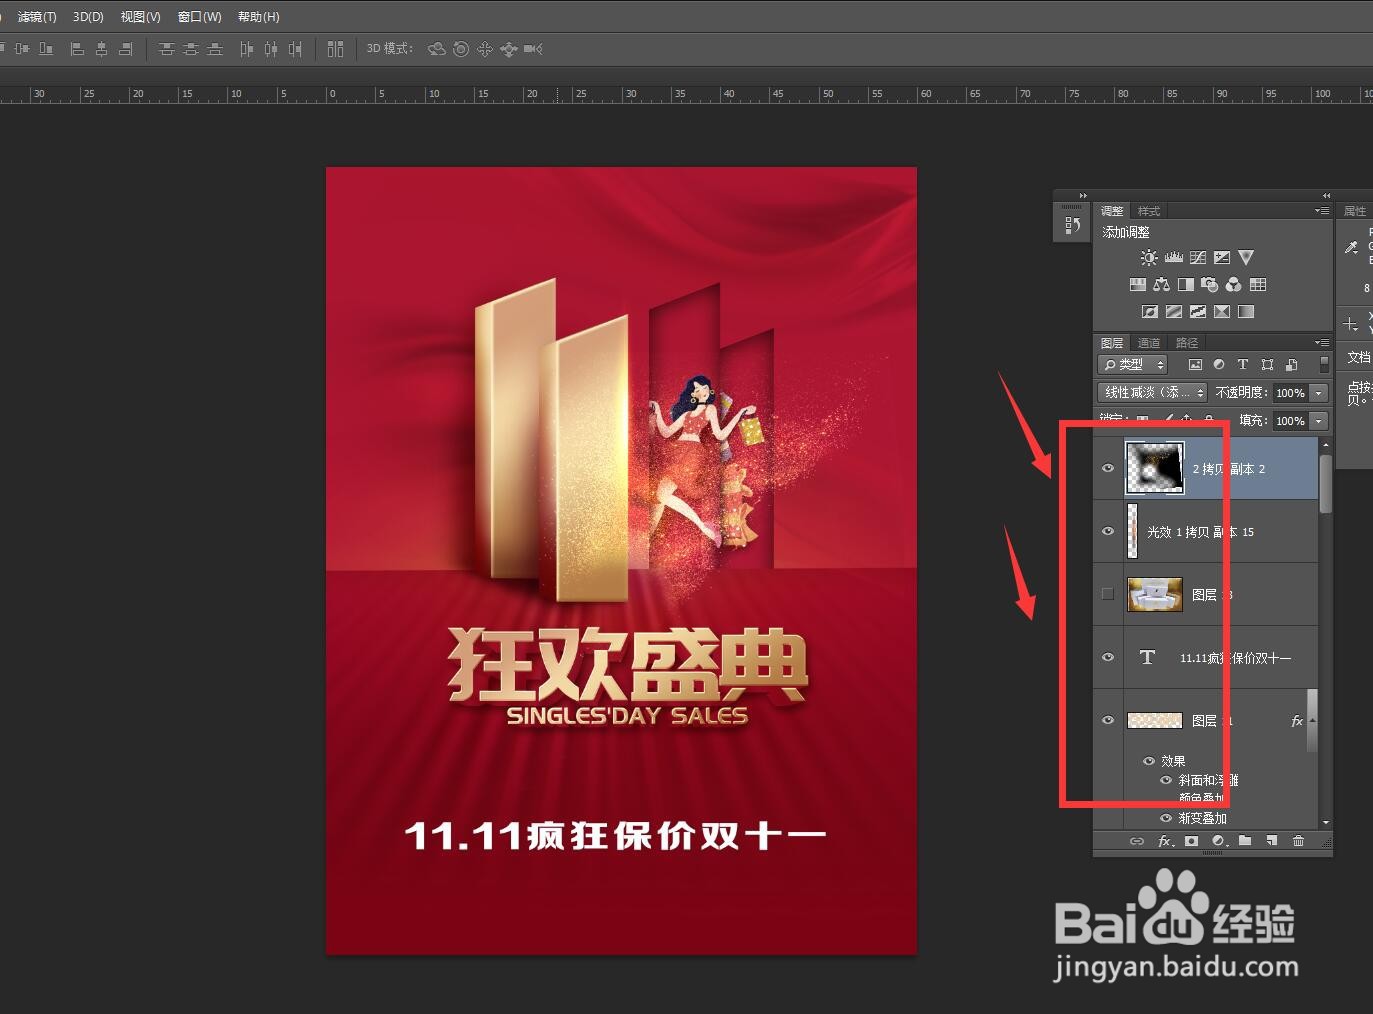Select the 3D slide mode icon
The image size is (1373, 1014).
coord(509,48)
